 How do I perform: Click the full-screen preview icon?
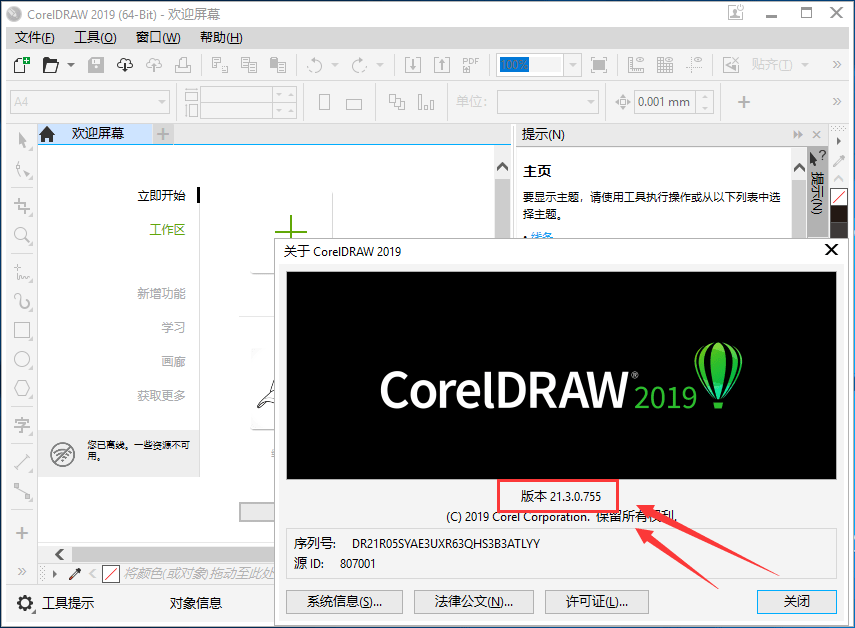point(599,65)
